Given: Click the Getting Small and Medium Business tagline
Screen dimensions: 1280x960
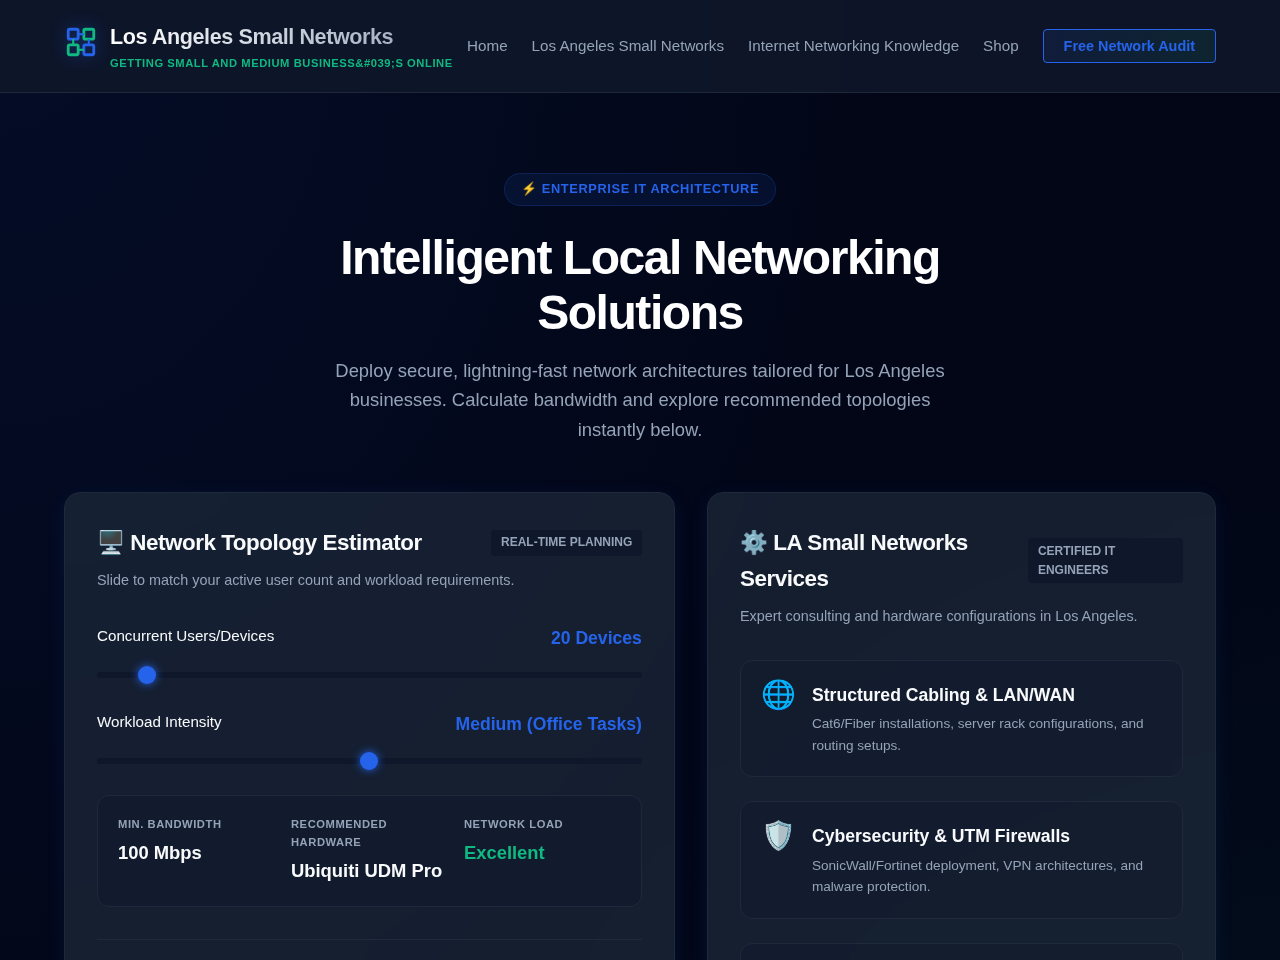Looking at the screenshot, I should pyautogui.click(x=281, y=63).
